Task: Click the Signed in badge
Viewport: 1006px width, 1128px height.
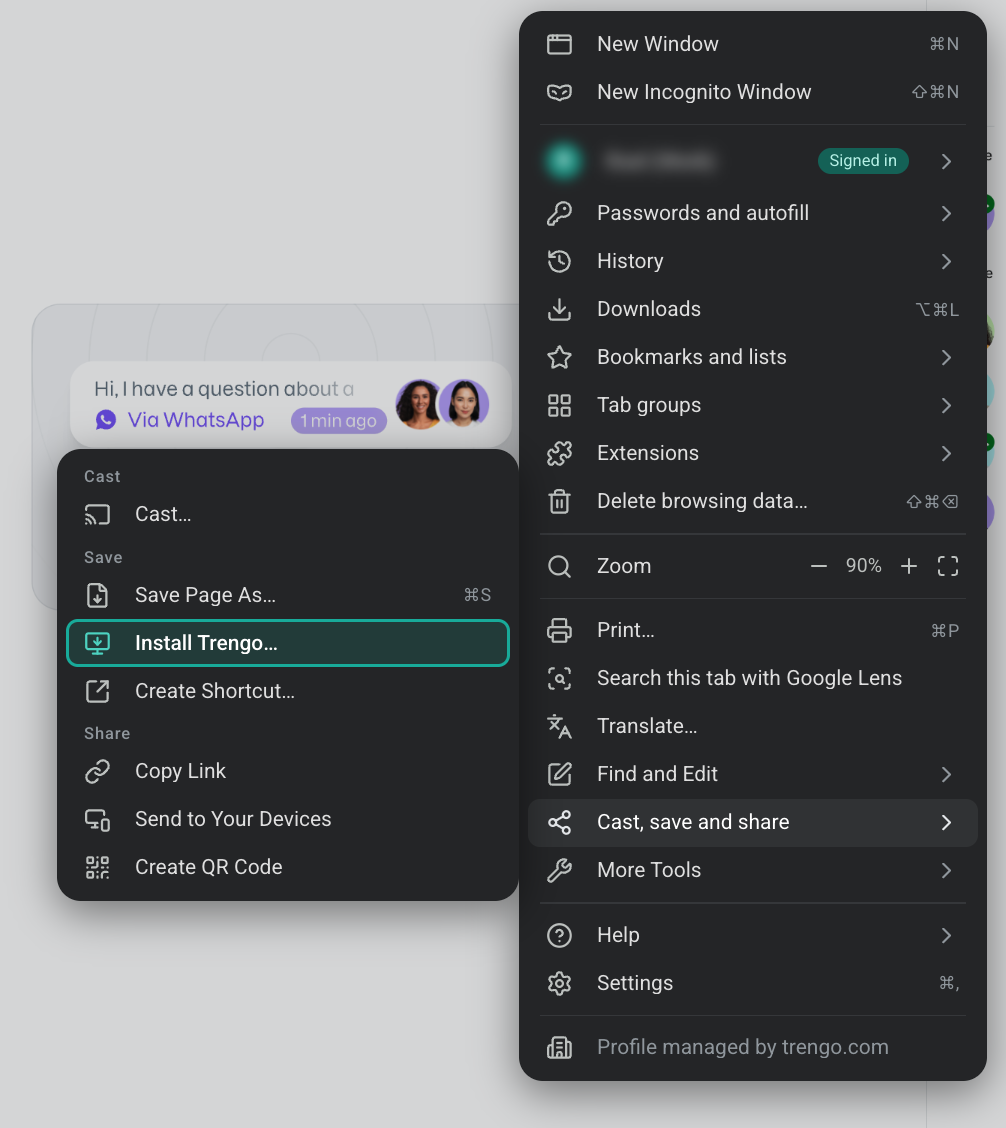Action: [863, 161]
